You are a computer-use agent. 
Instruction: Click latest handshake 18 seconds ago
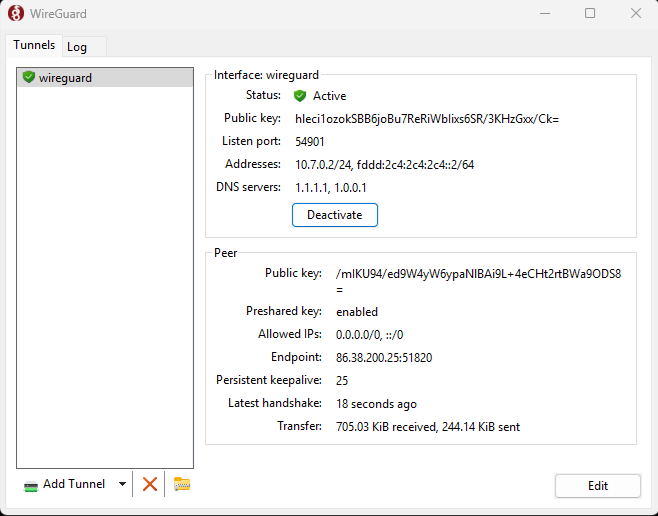point(376,404)
